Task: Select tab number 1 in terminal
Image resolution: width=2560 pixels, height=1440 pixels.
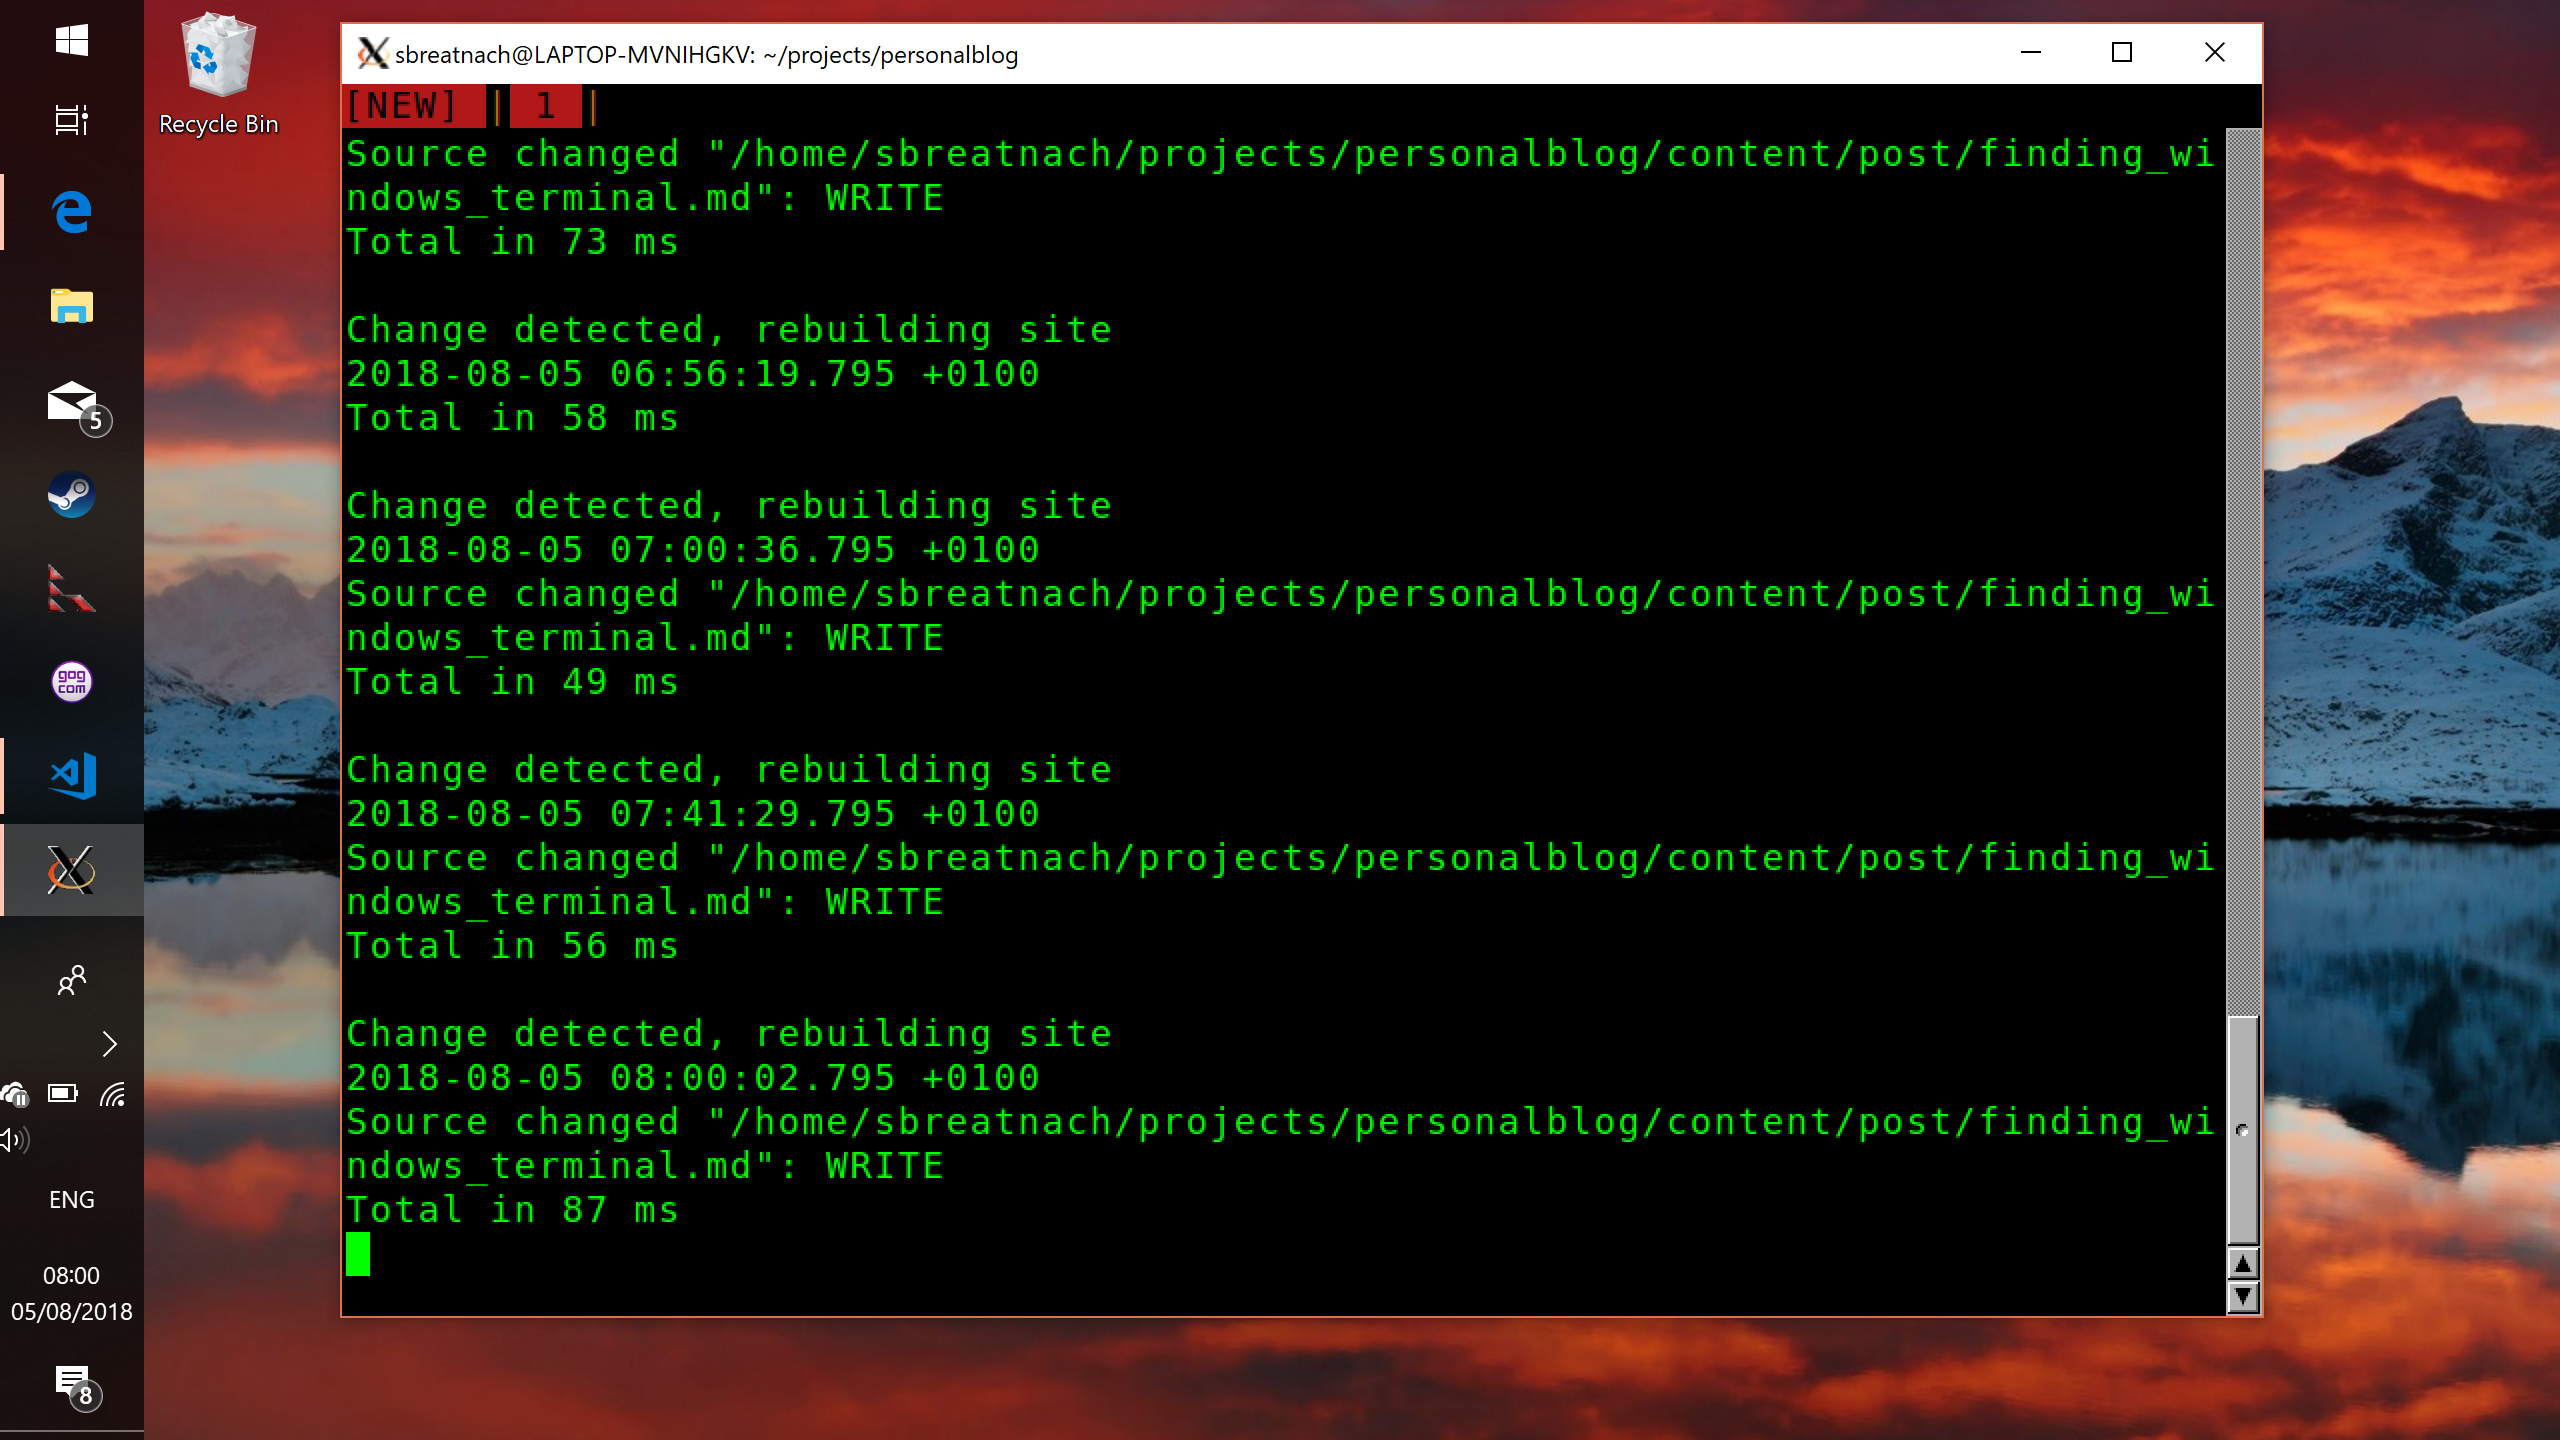Action: point(547,105)
